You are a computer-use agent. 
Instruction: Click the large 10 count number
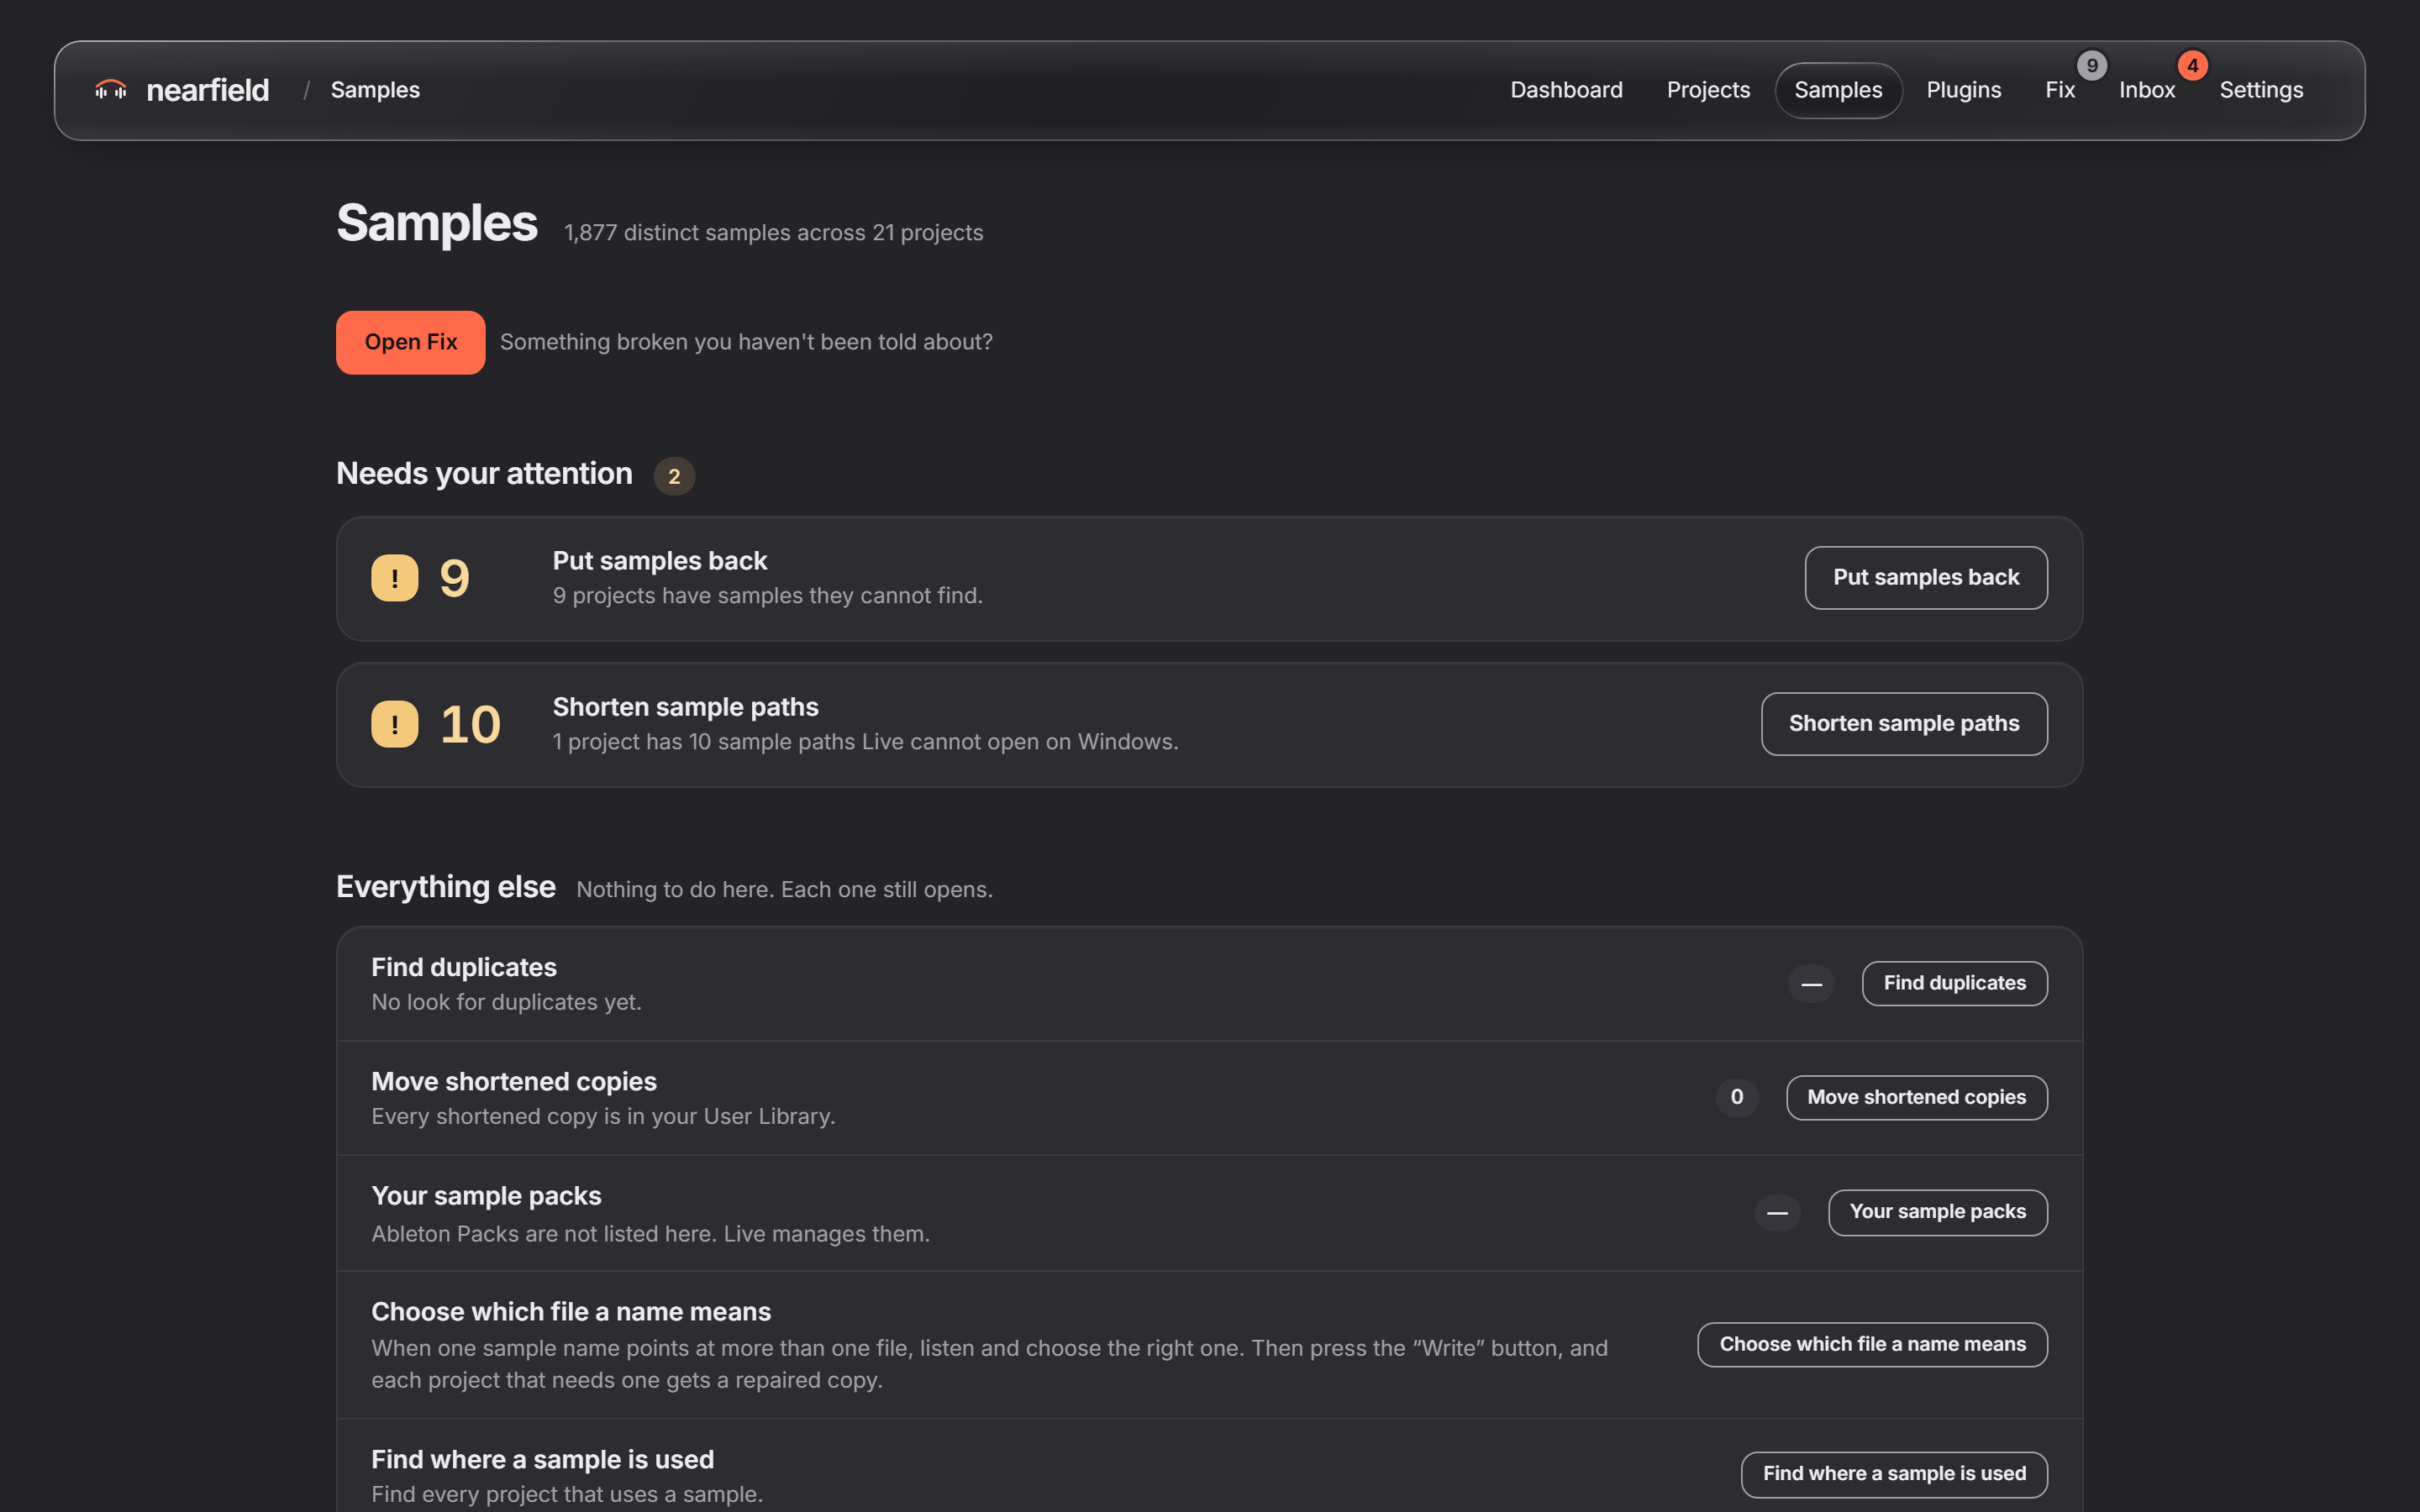click(470, 724)
